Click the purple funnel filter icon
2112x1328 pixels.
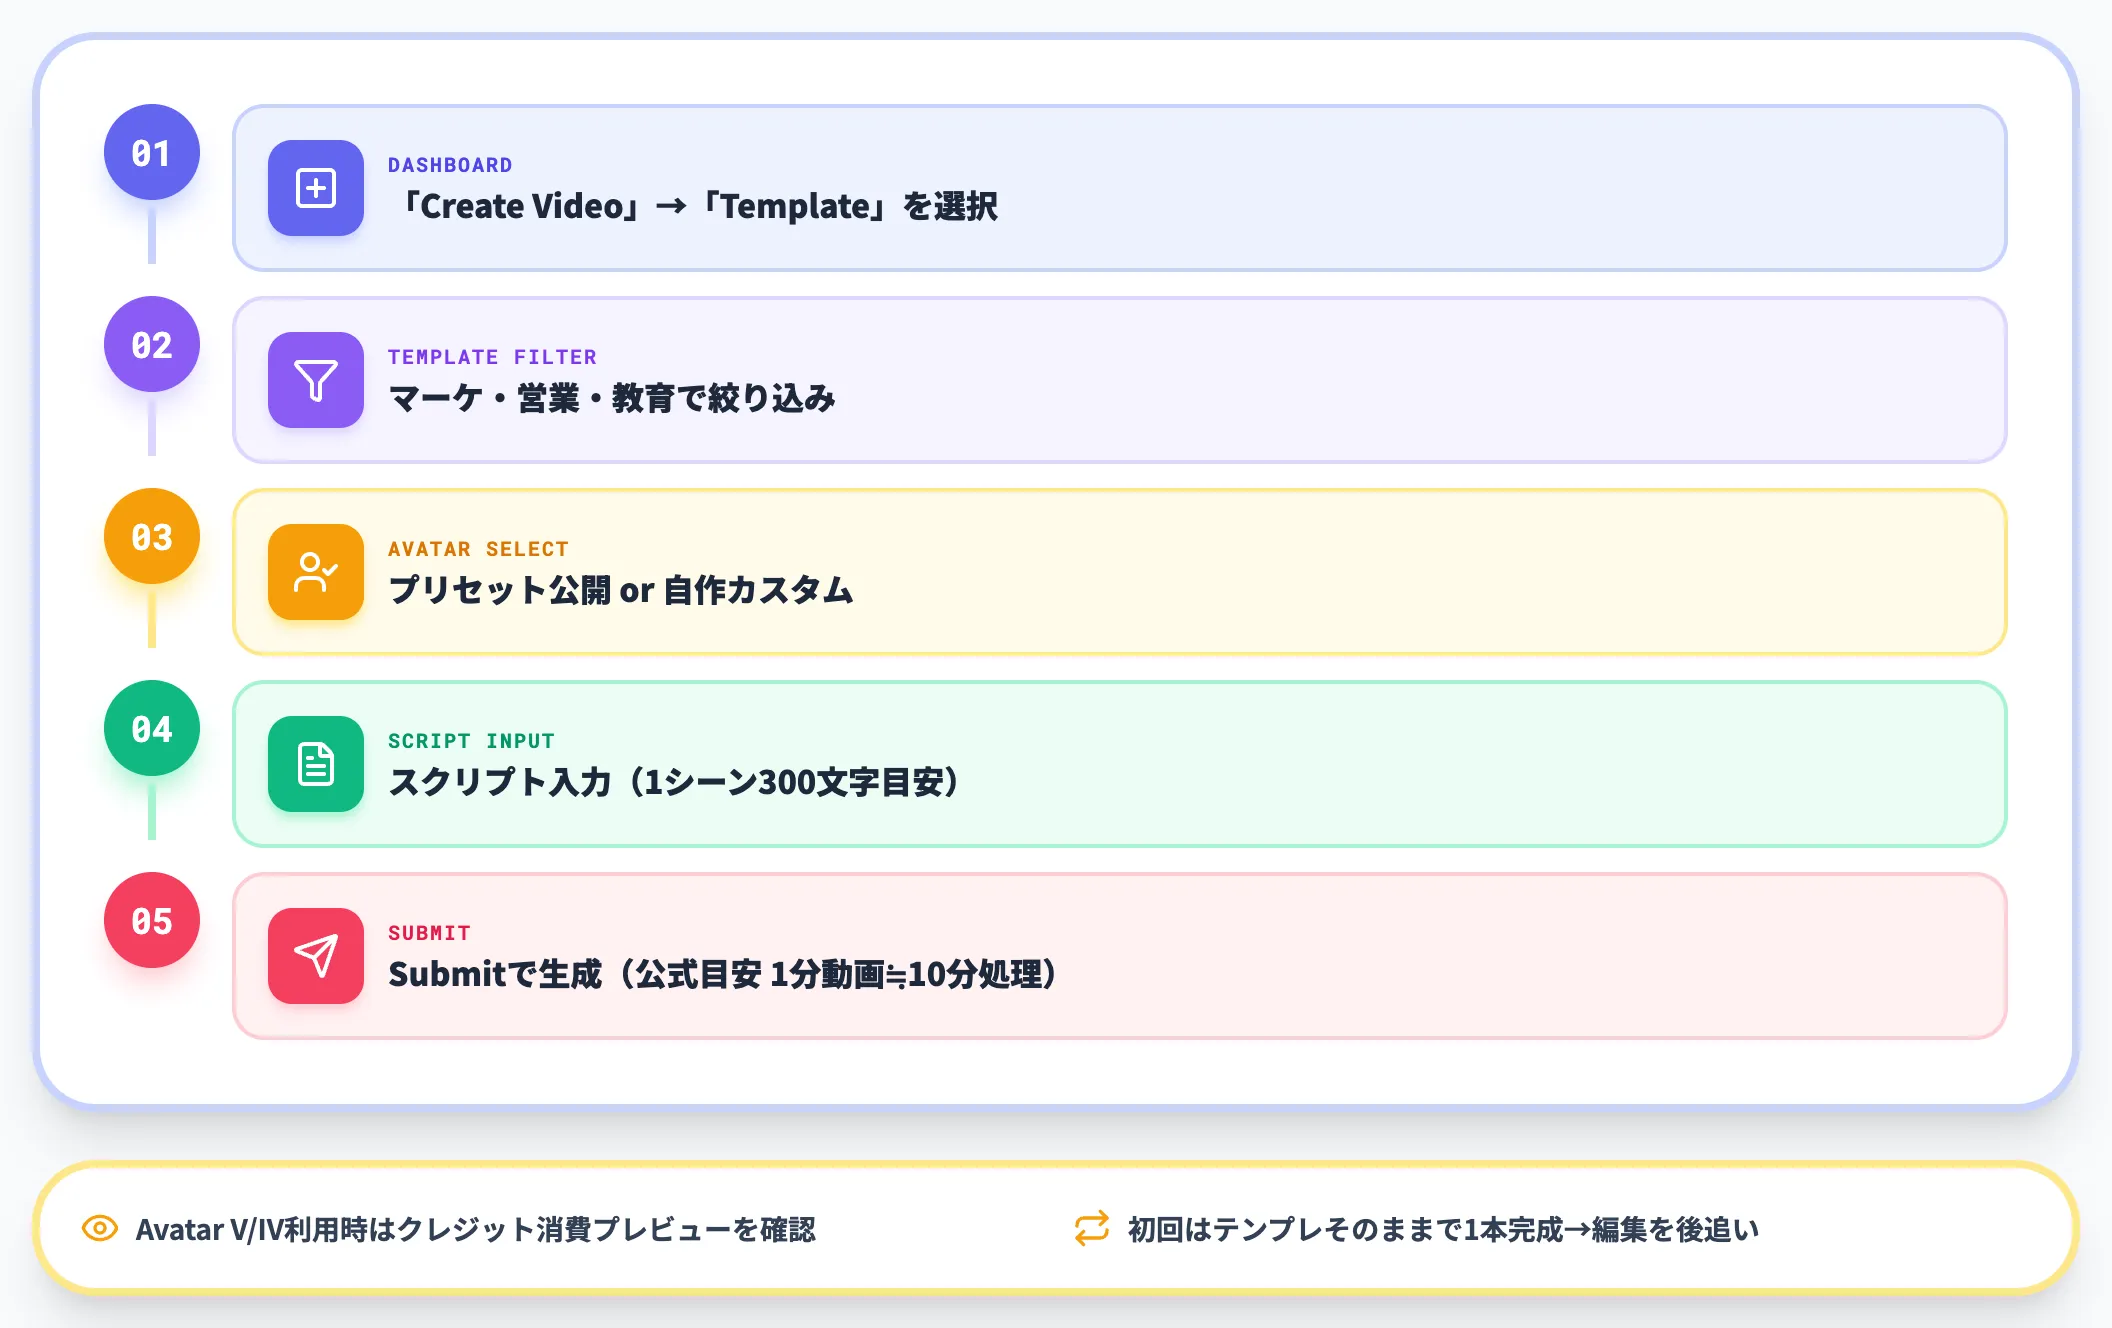point(316,380)
